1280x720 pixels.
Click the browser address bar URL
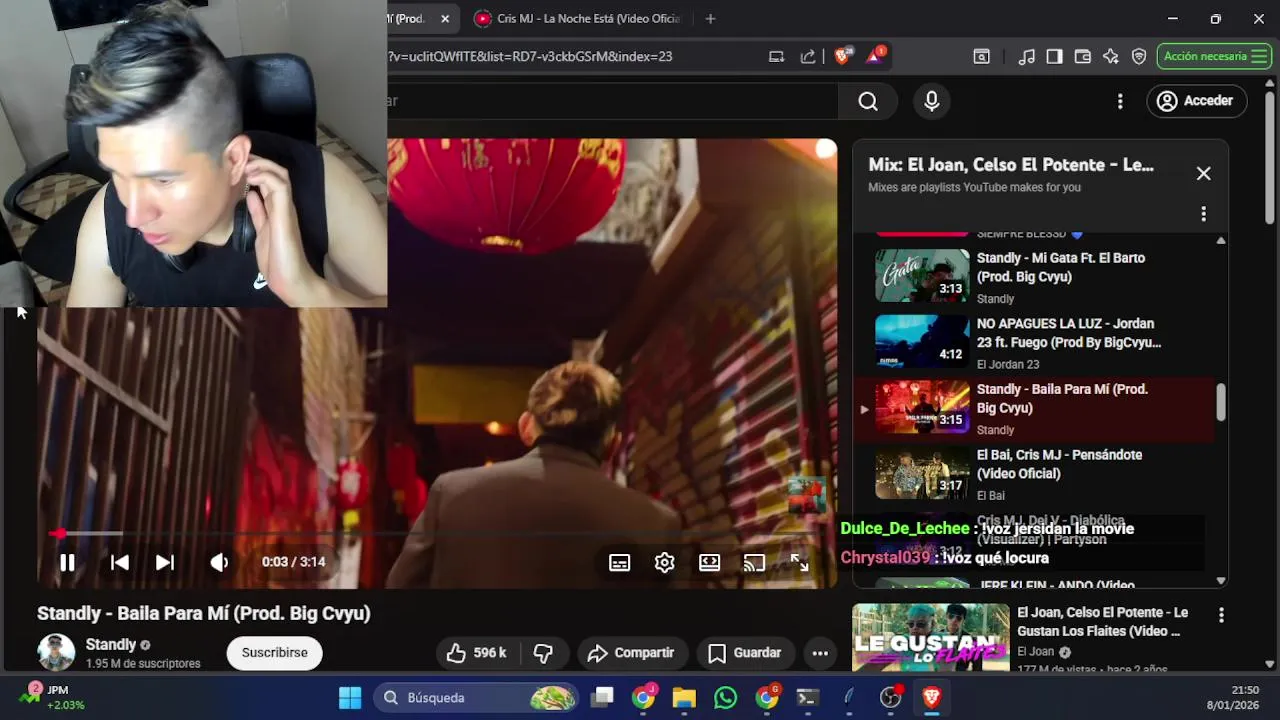pos(530,57)
